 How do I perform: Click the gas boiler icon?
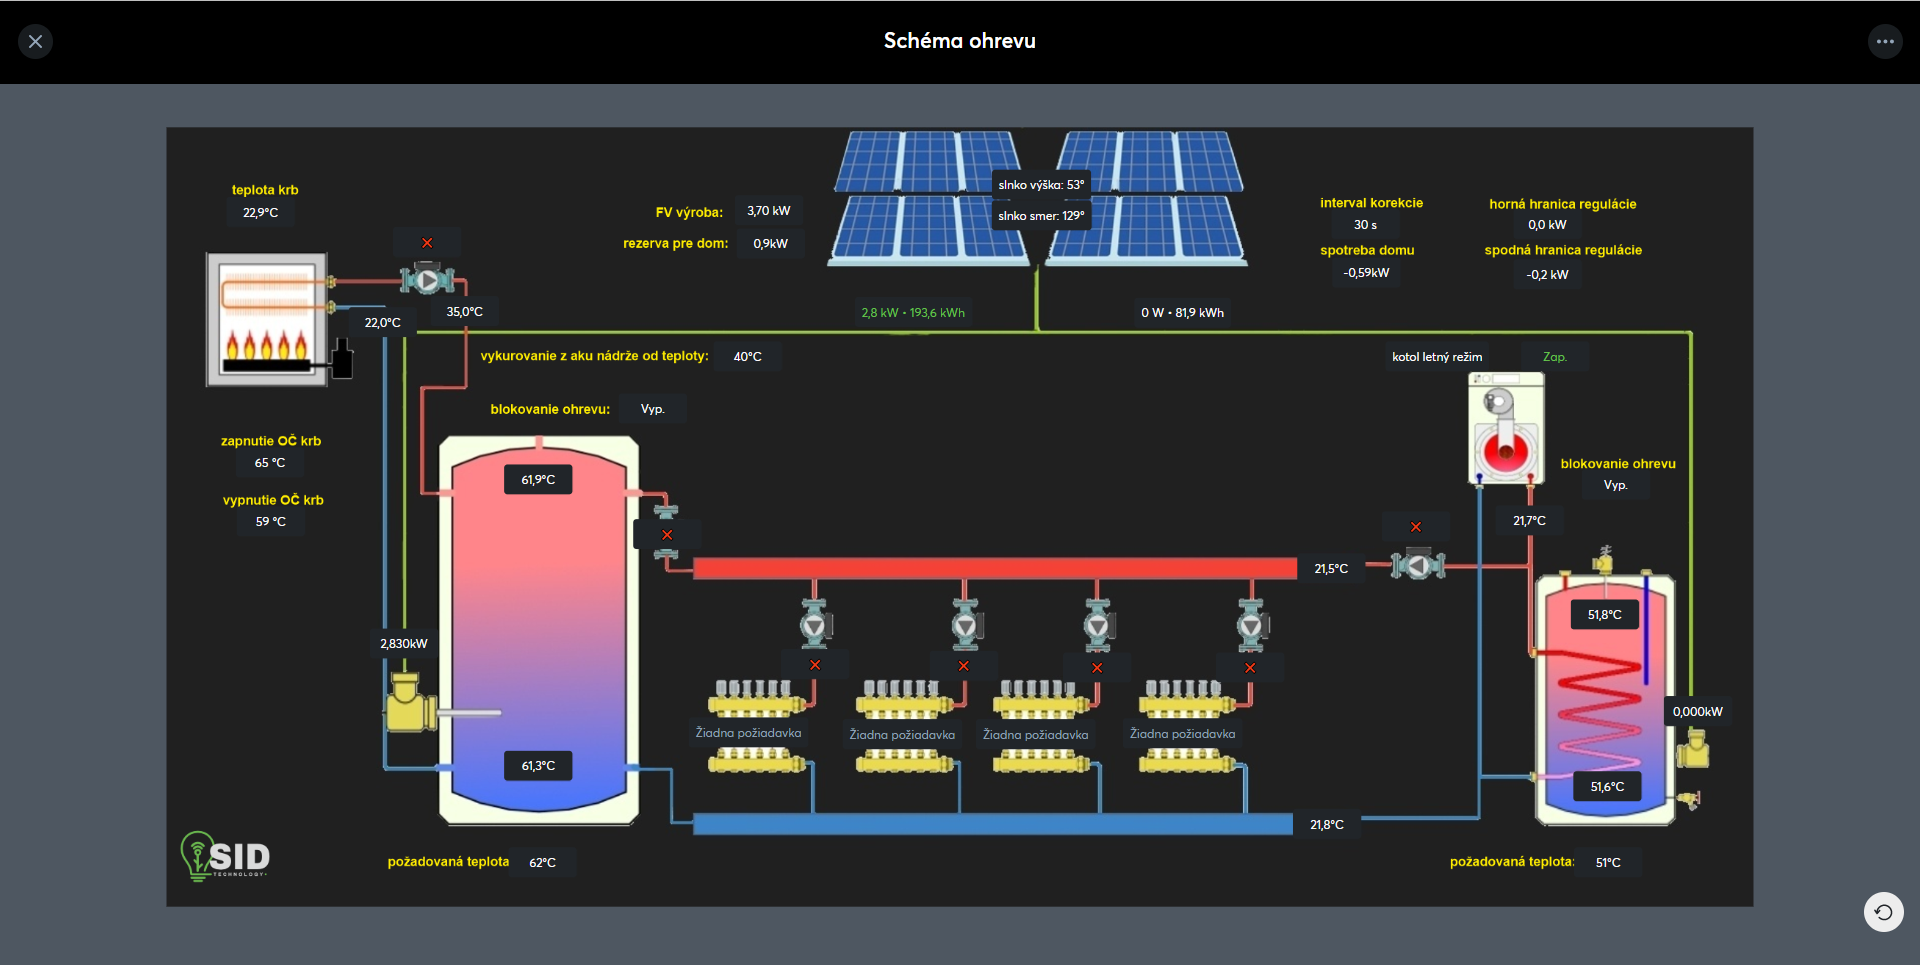coord(1505,428)
